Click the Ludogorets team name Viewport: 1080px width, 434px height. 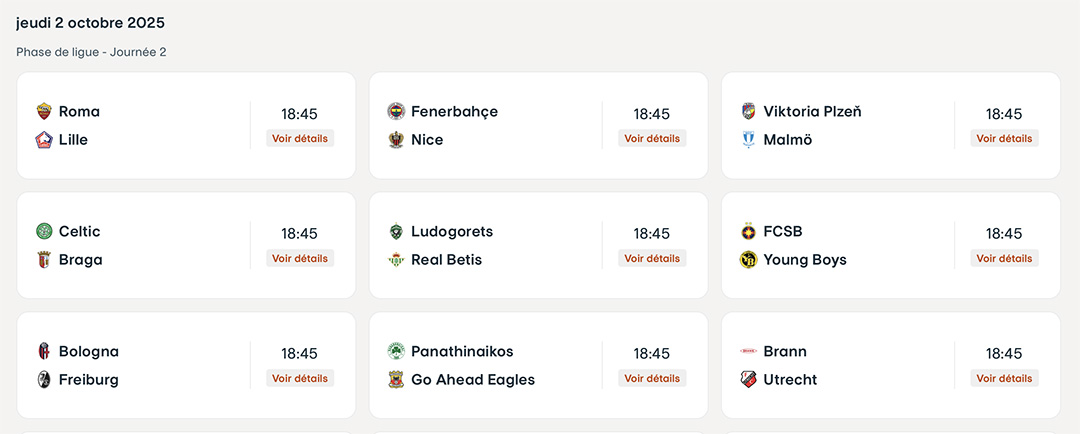tap(452, 231)
